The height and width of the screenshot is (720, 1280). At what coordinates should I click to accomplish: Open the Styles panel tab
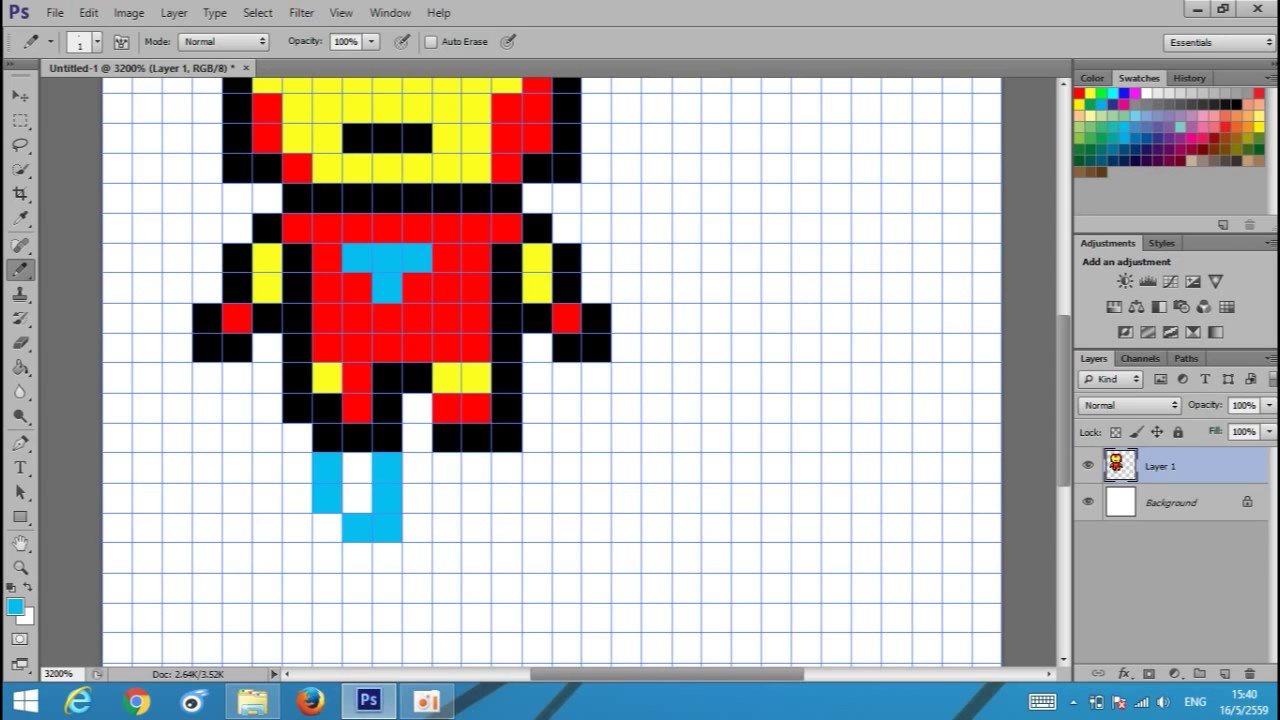pos(1161,243)
